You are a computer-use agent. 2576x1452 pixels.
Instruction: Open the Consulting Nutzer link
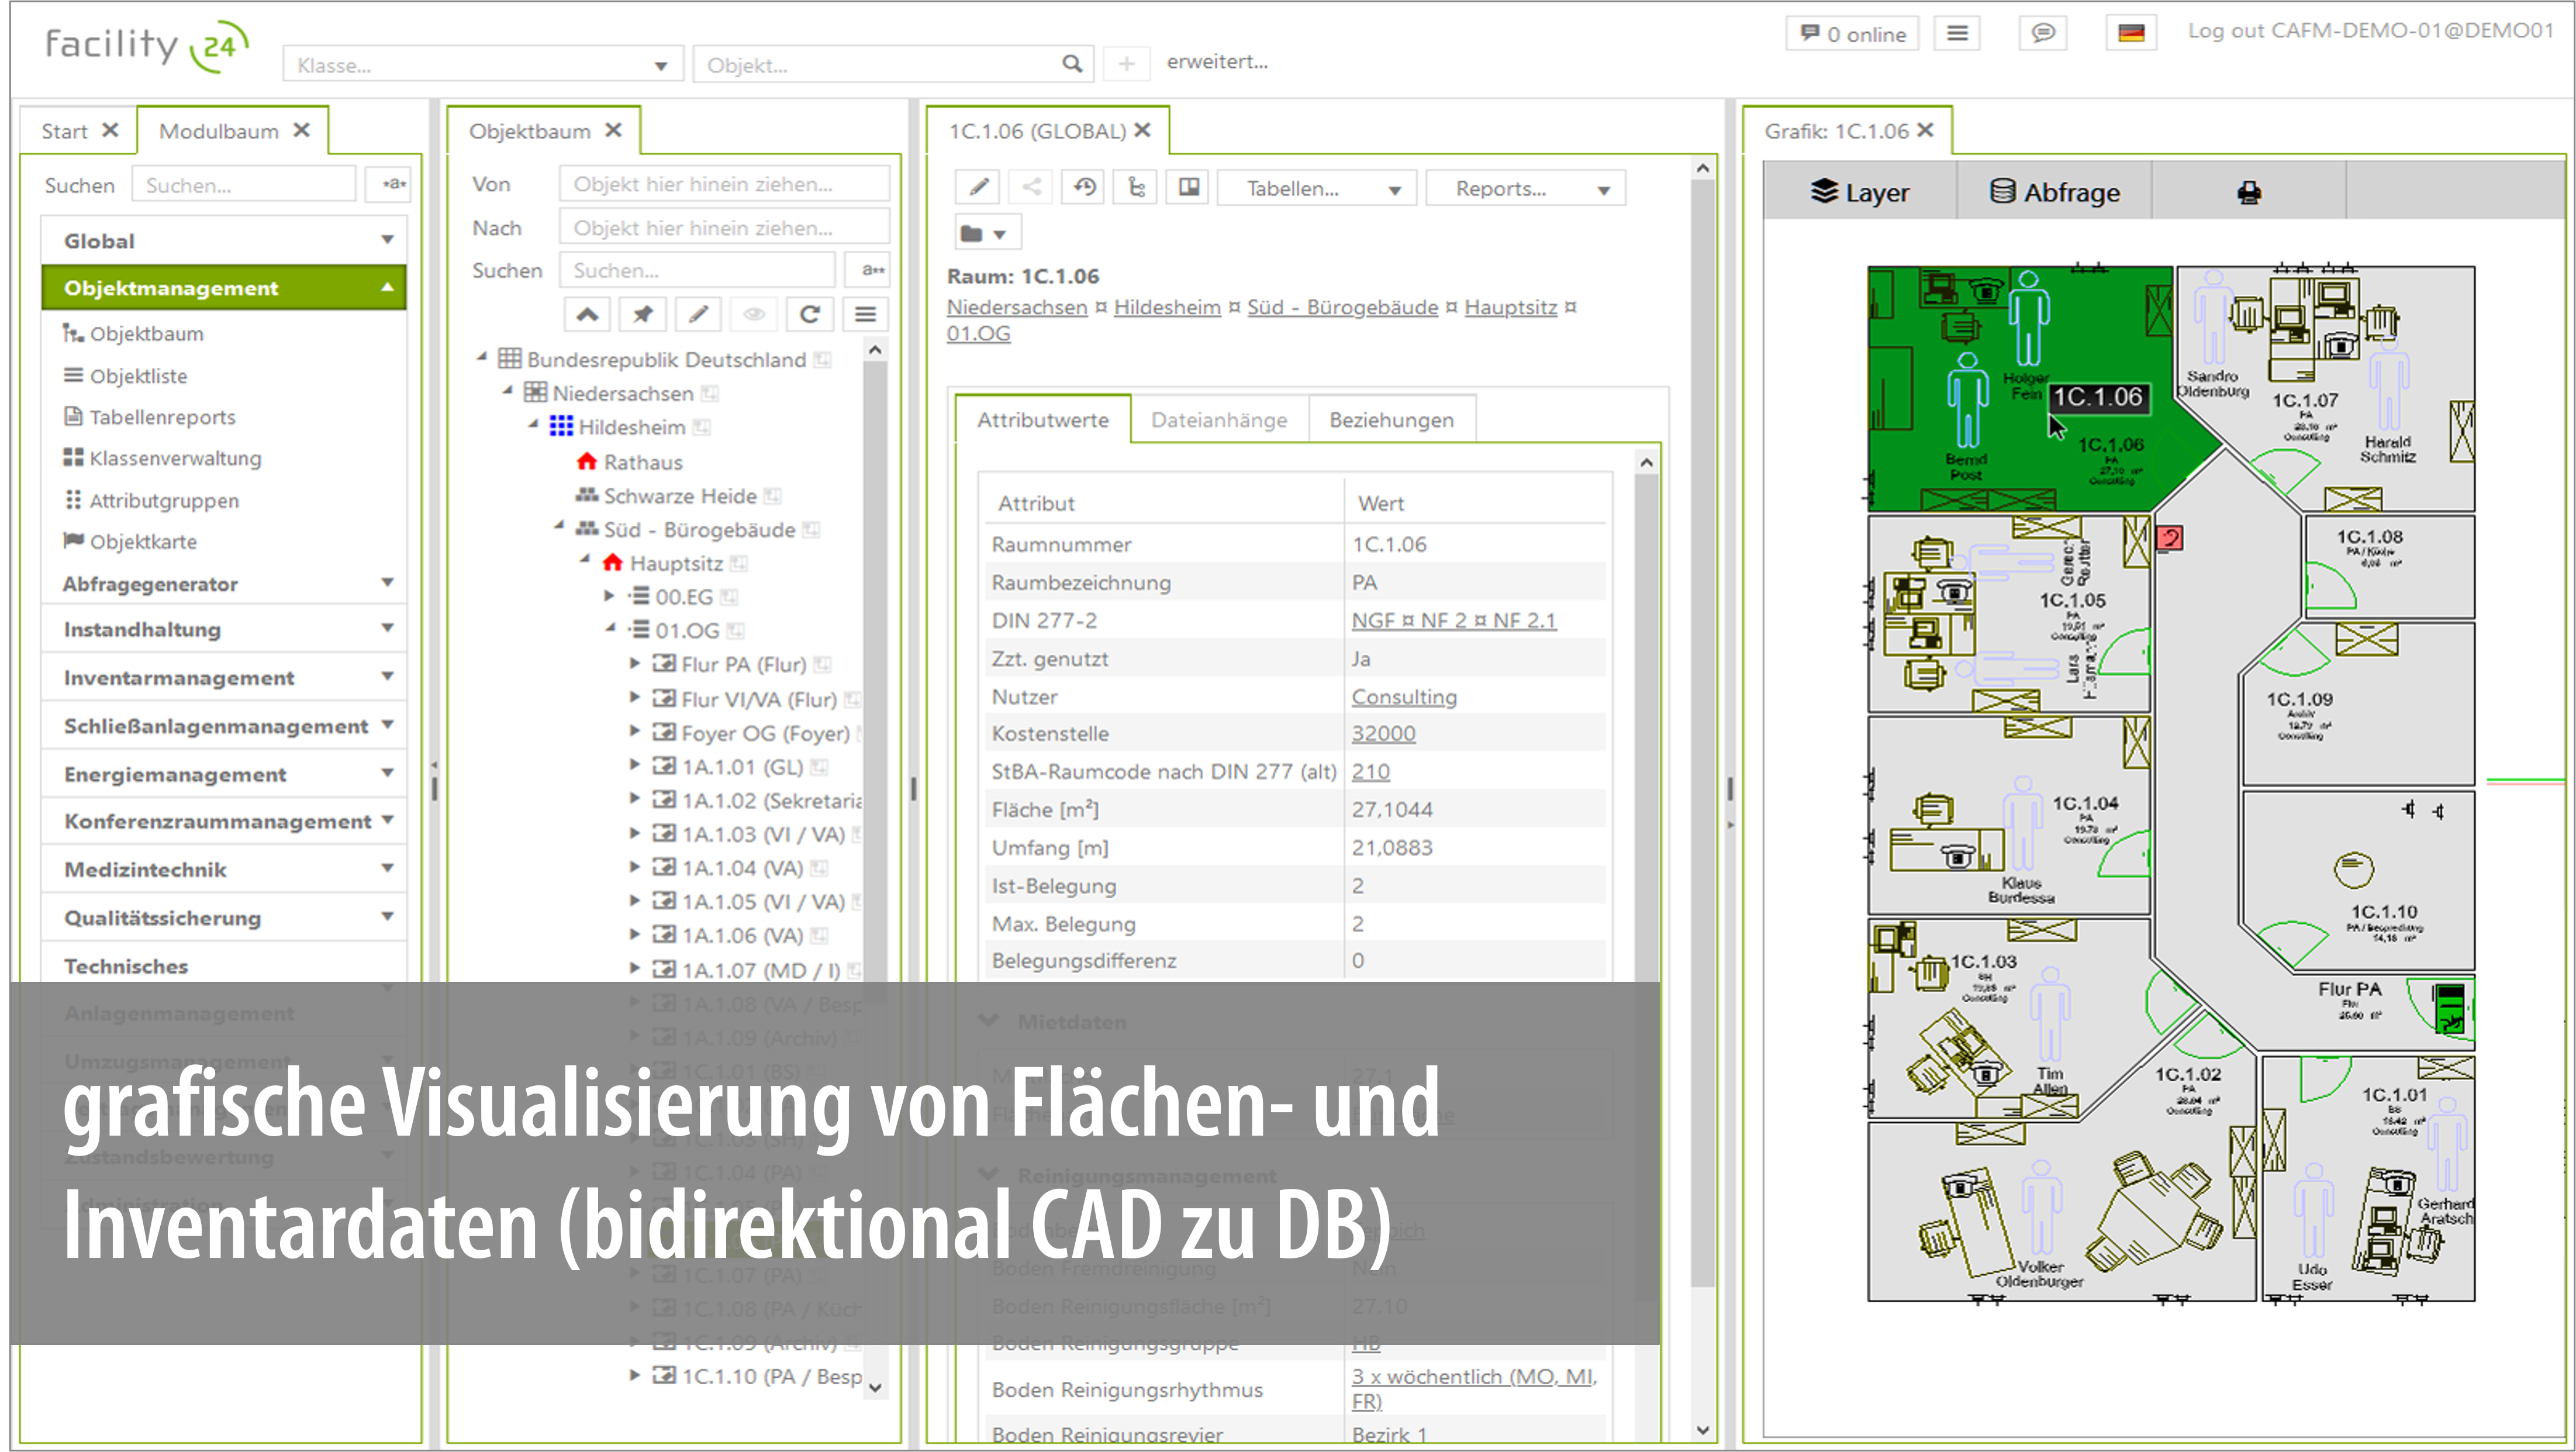(1403, 697)
